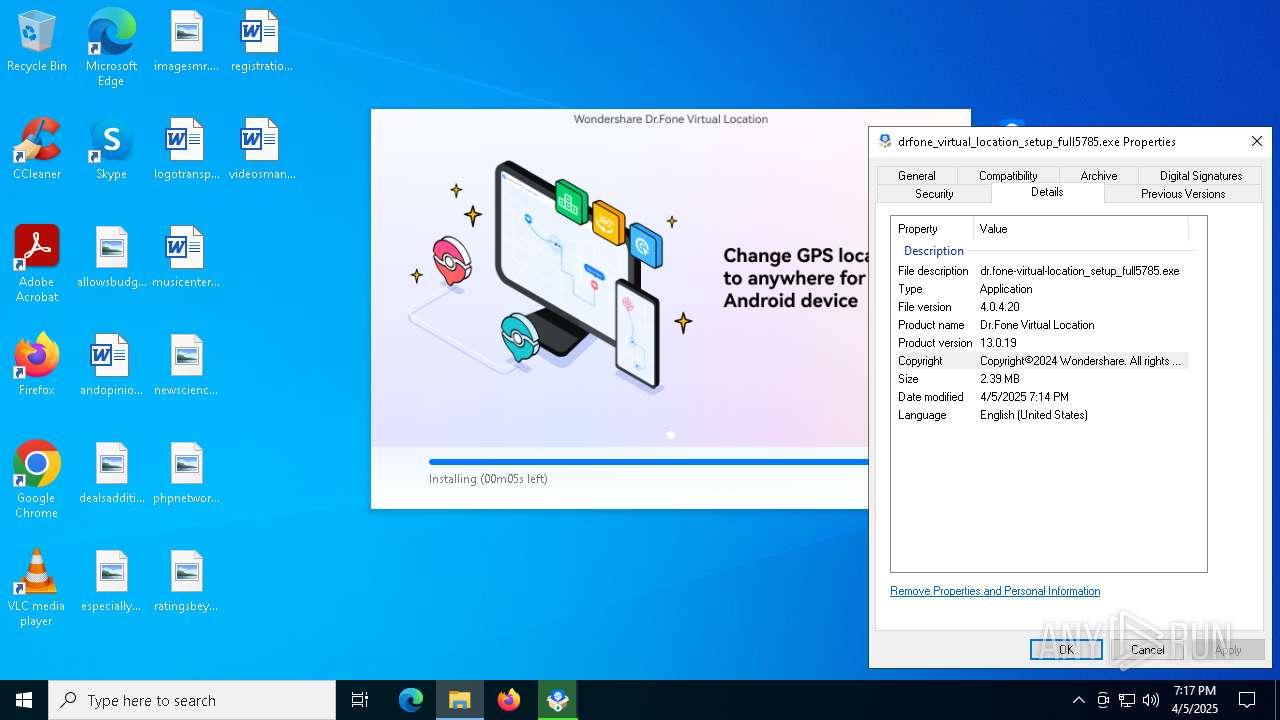Open the Recycle Bin desktop icon
Image resolution: width=1280 pixels, height=720 pixels.
[37, 42]
